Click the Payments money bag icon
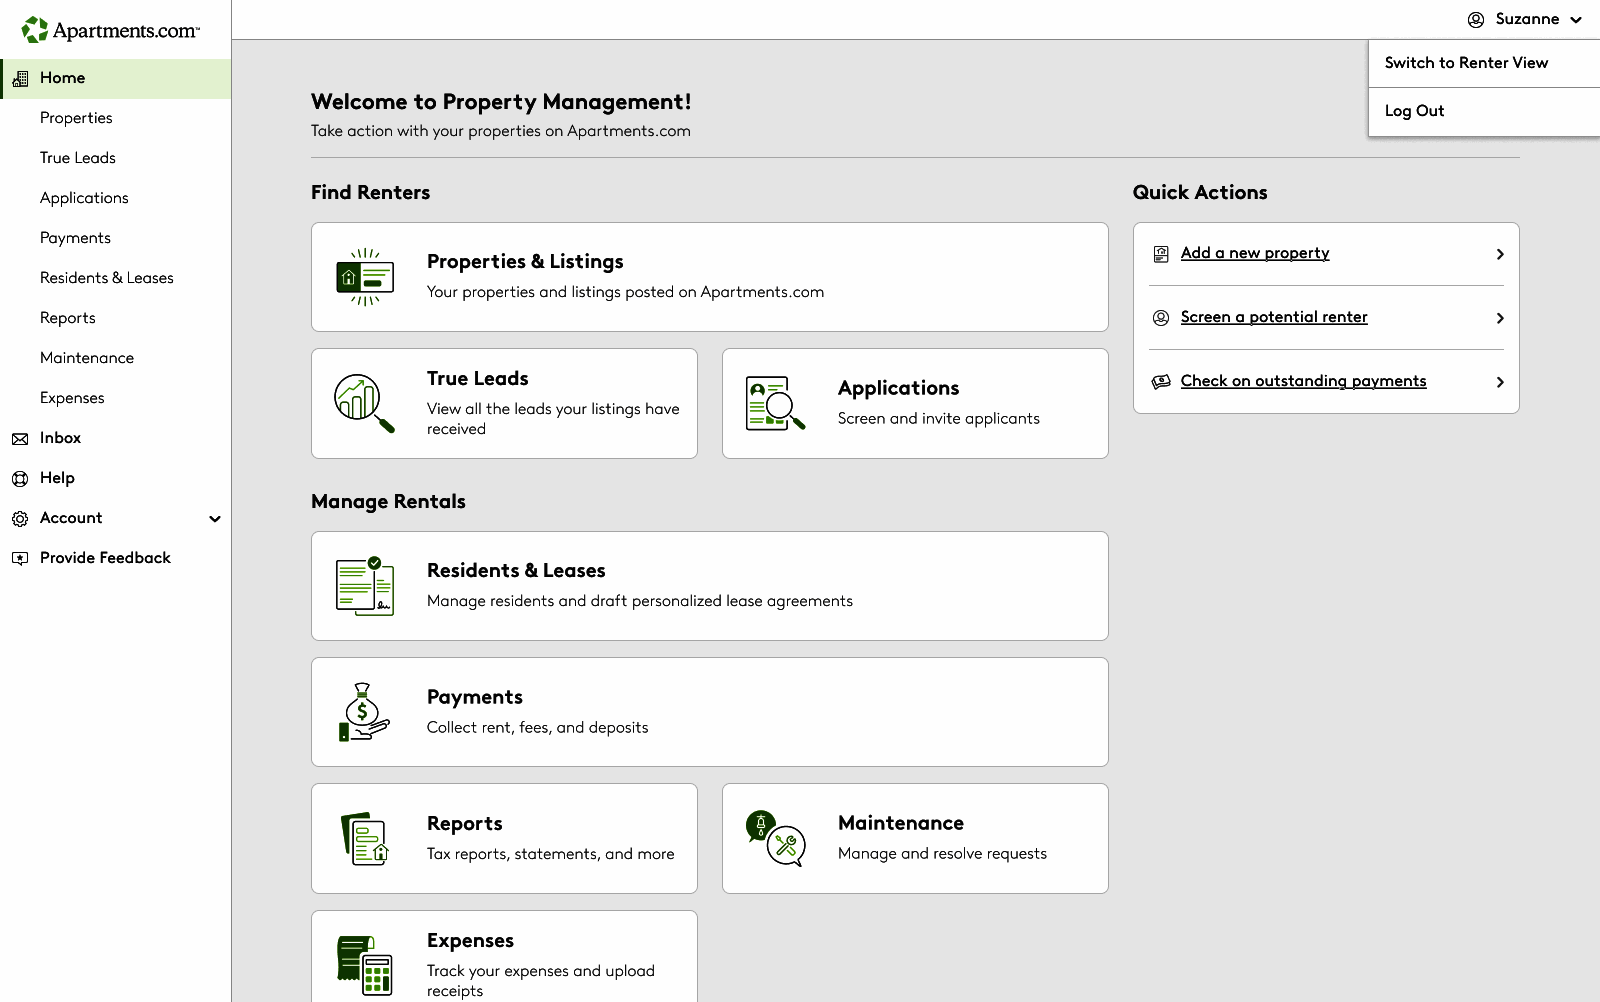 pos(362,711)
